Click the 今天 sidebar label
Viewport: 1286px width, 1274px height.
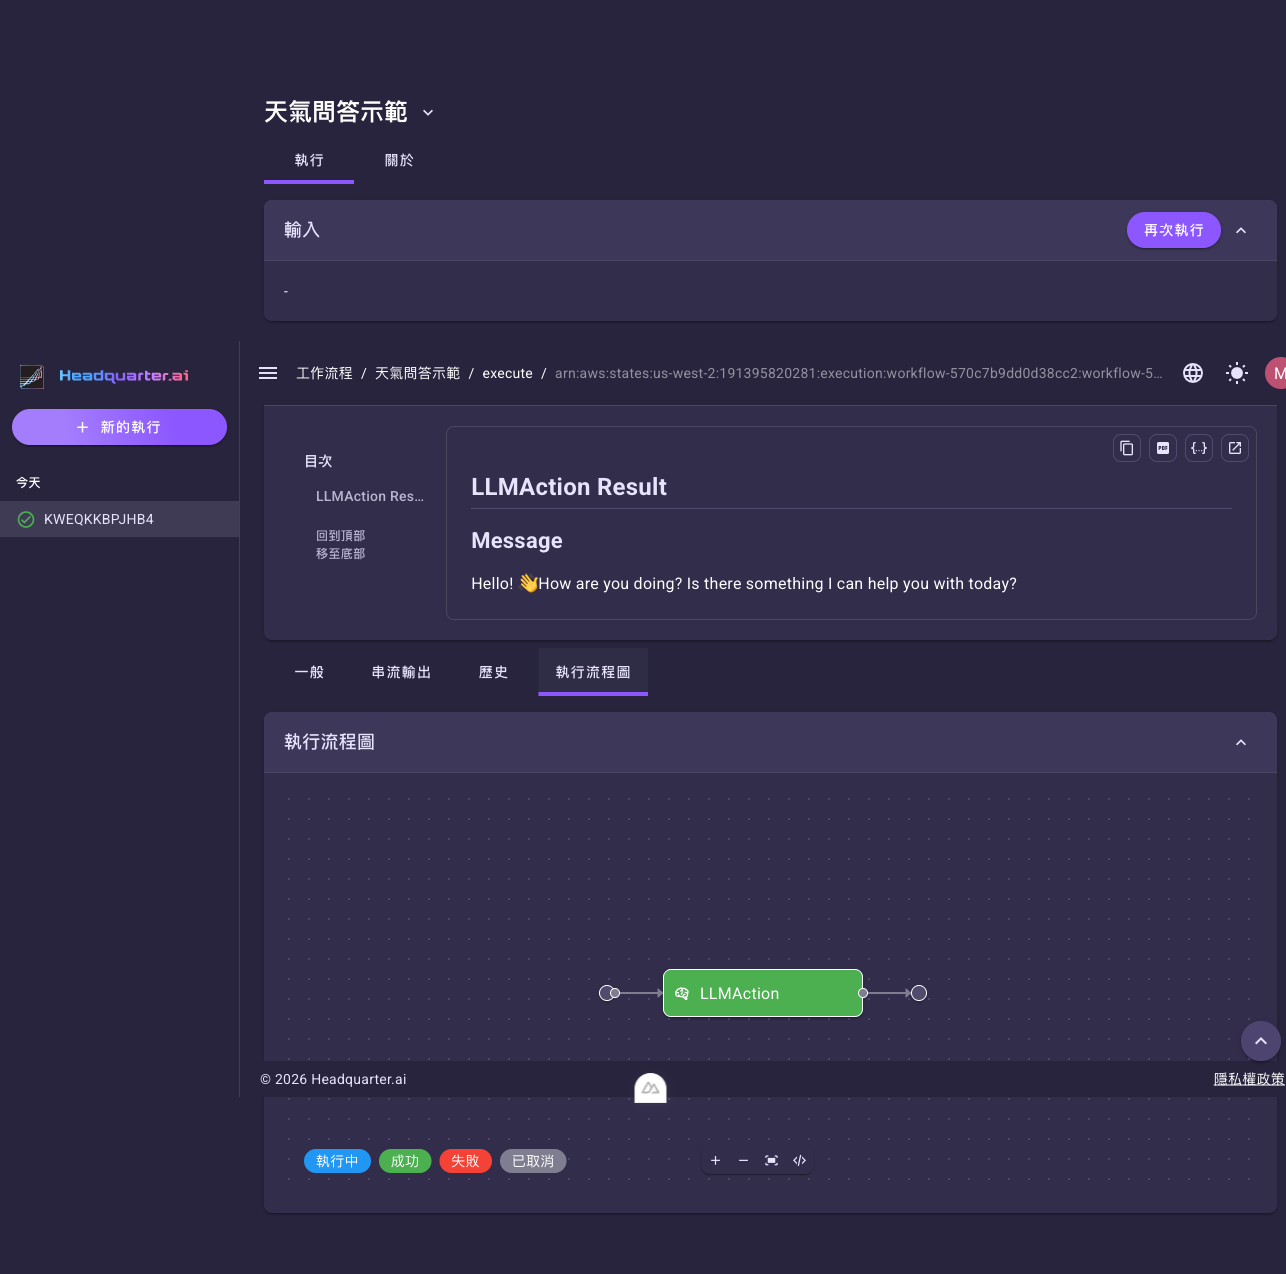click(28, 483)
